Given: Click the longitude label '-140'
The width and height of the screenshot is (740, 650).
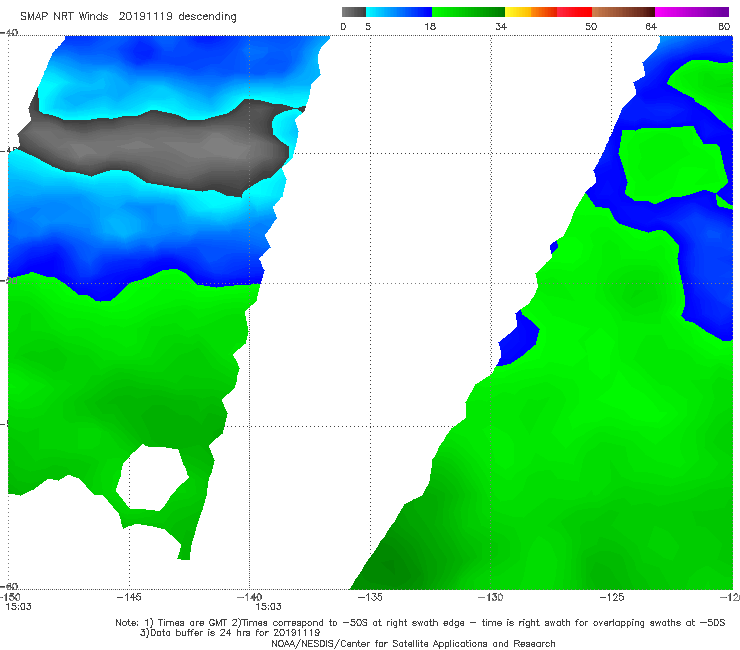Looking at the screenshot, I should click(249, 597).
